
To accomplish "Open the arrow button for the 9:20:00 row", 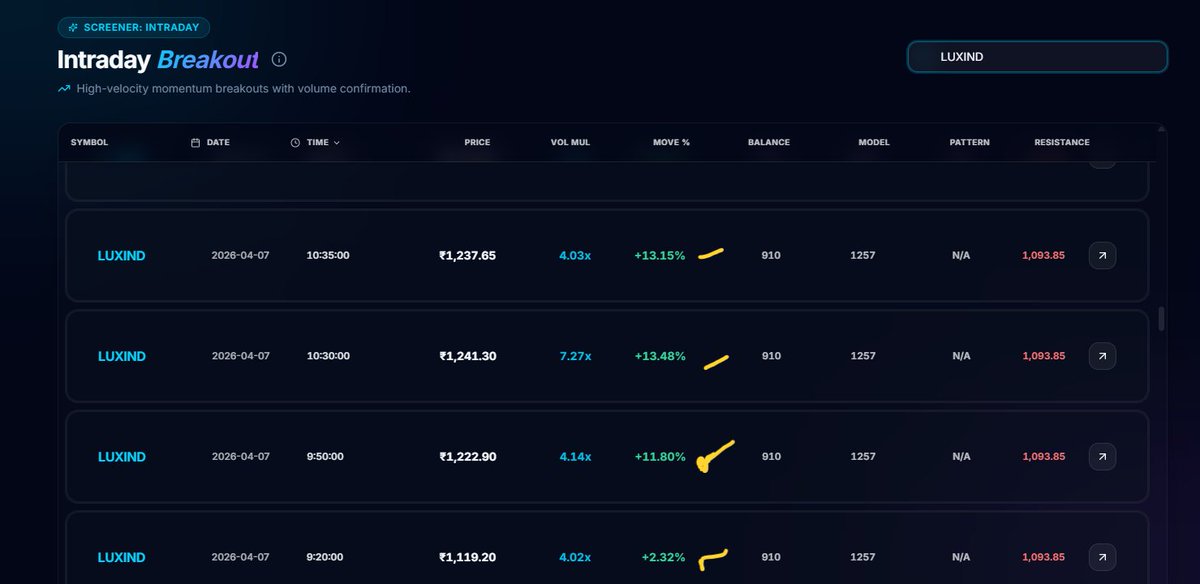I will [x=1102, y=557].
